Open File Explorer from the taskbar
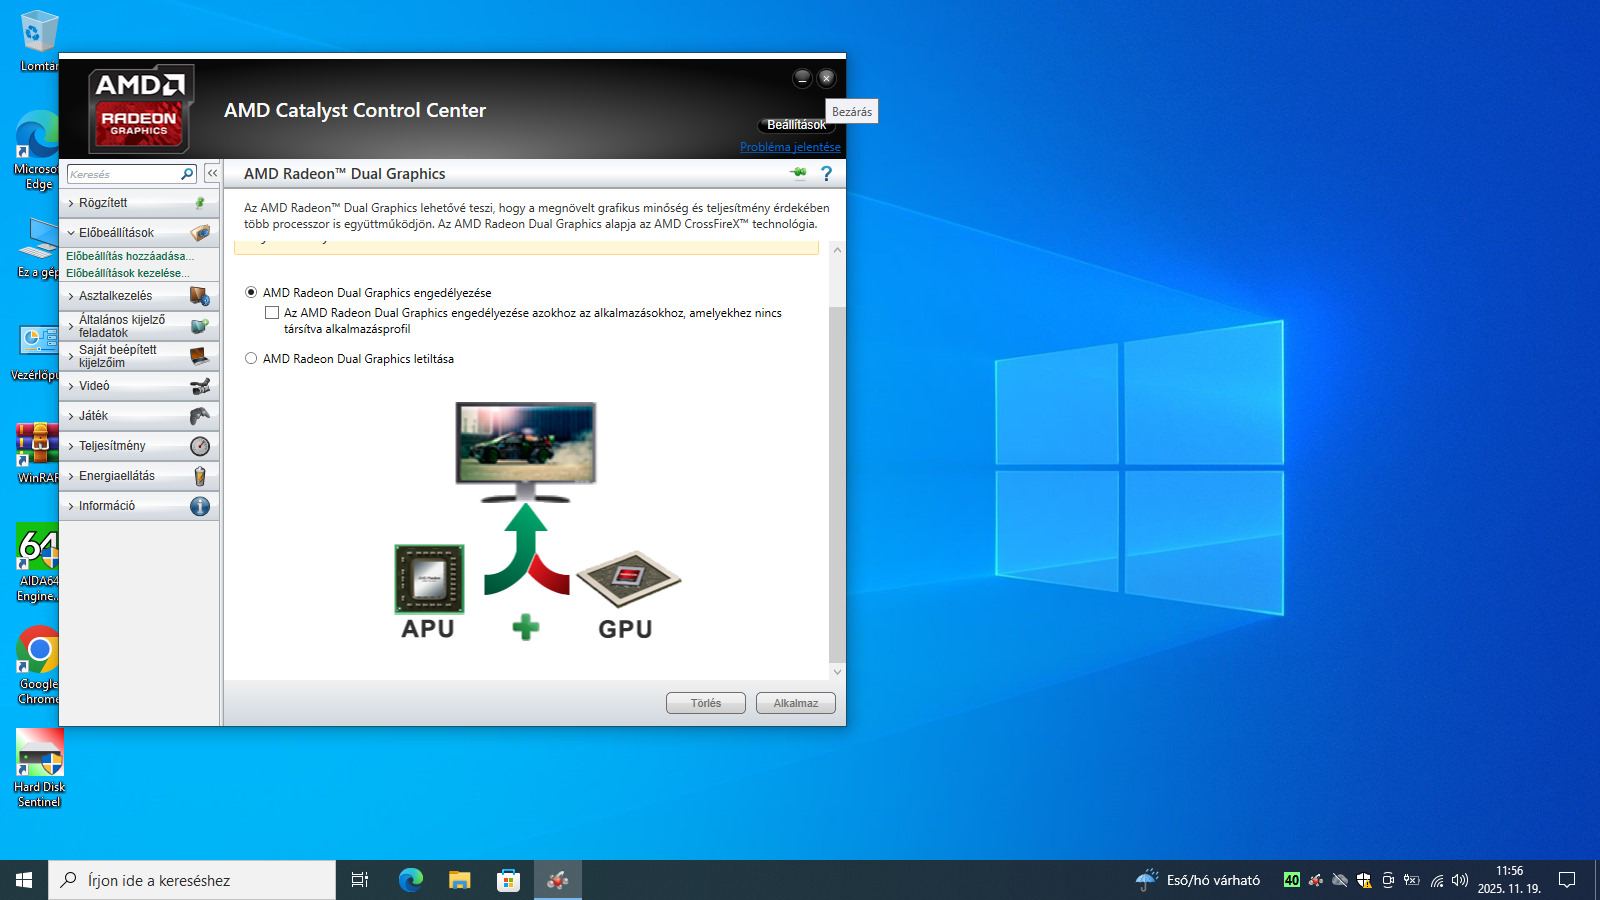This screenshot has width=1600, height=900. point(460,880)
